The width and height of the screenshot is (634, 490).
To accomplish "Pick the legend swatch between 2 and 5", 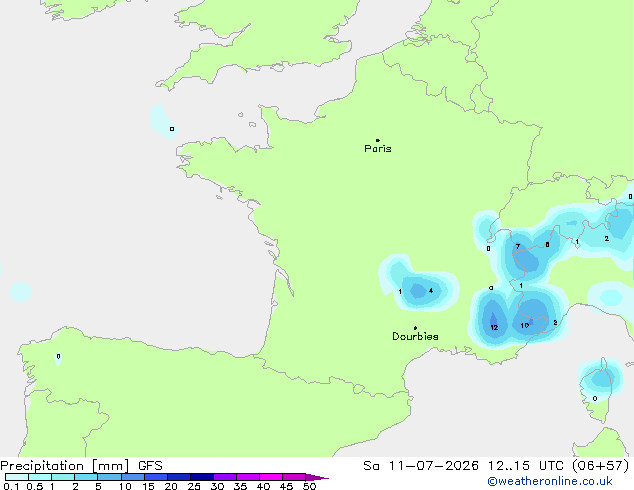I will pyautogui.click(x=86, y=477).
